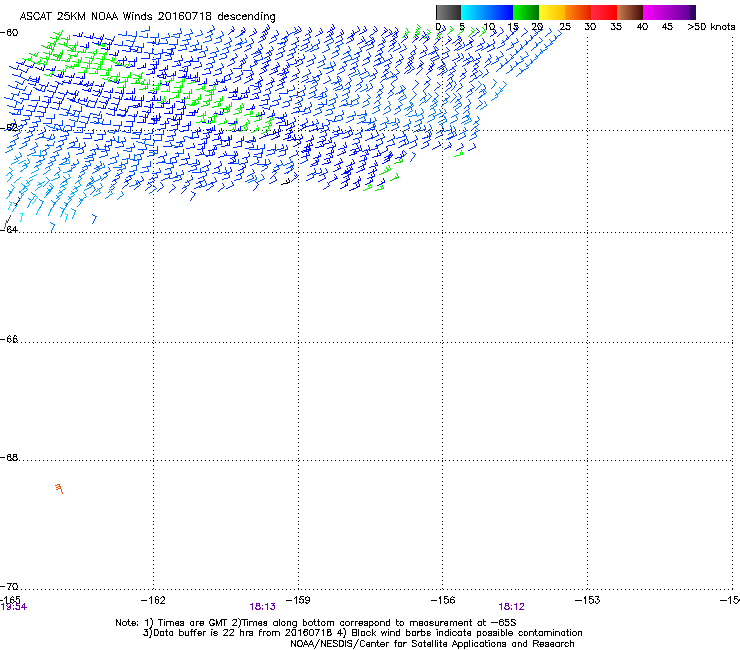The width and height of the screenshot is (740, 650).
Task: Click the purple 18:13 time label
Action: click(x=262, y=607)
